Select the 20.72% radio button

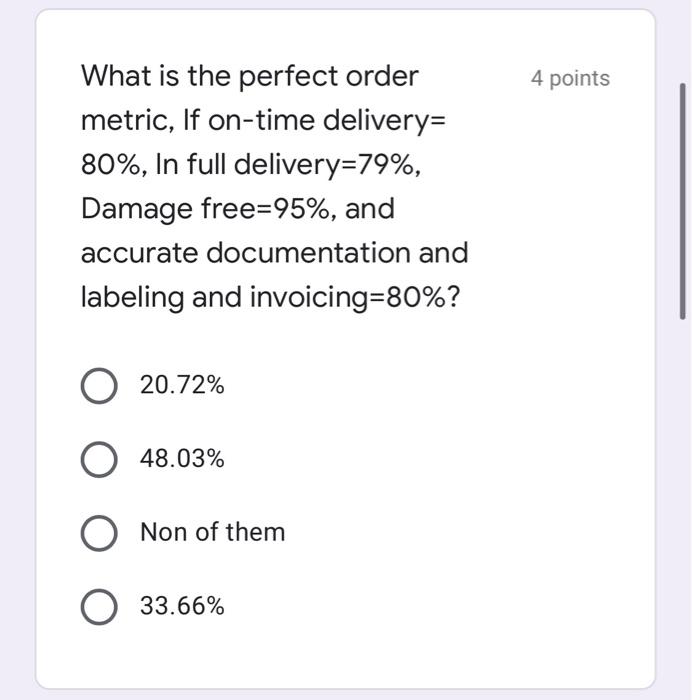pyautogui.click(x=98, y=385)
